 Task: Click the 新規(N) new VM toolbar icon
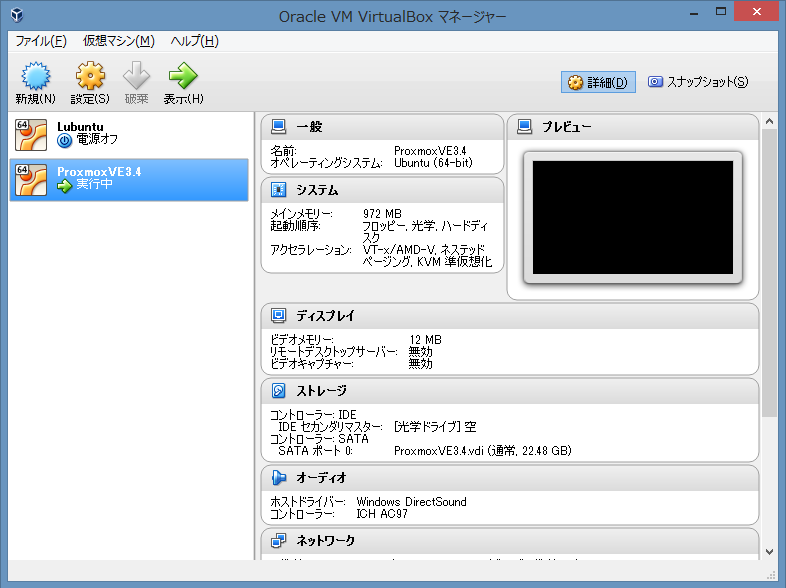(x=35, y=76)
